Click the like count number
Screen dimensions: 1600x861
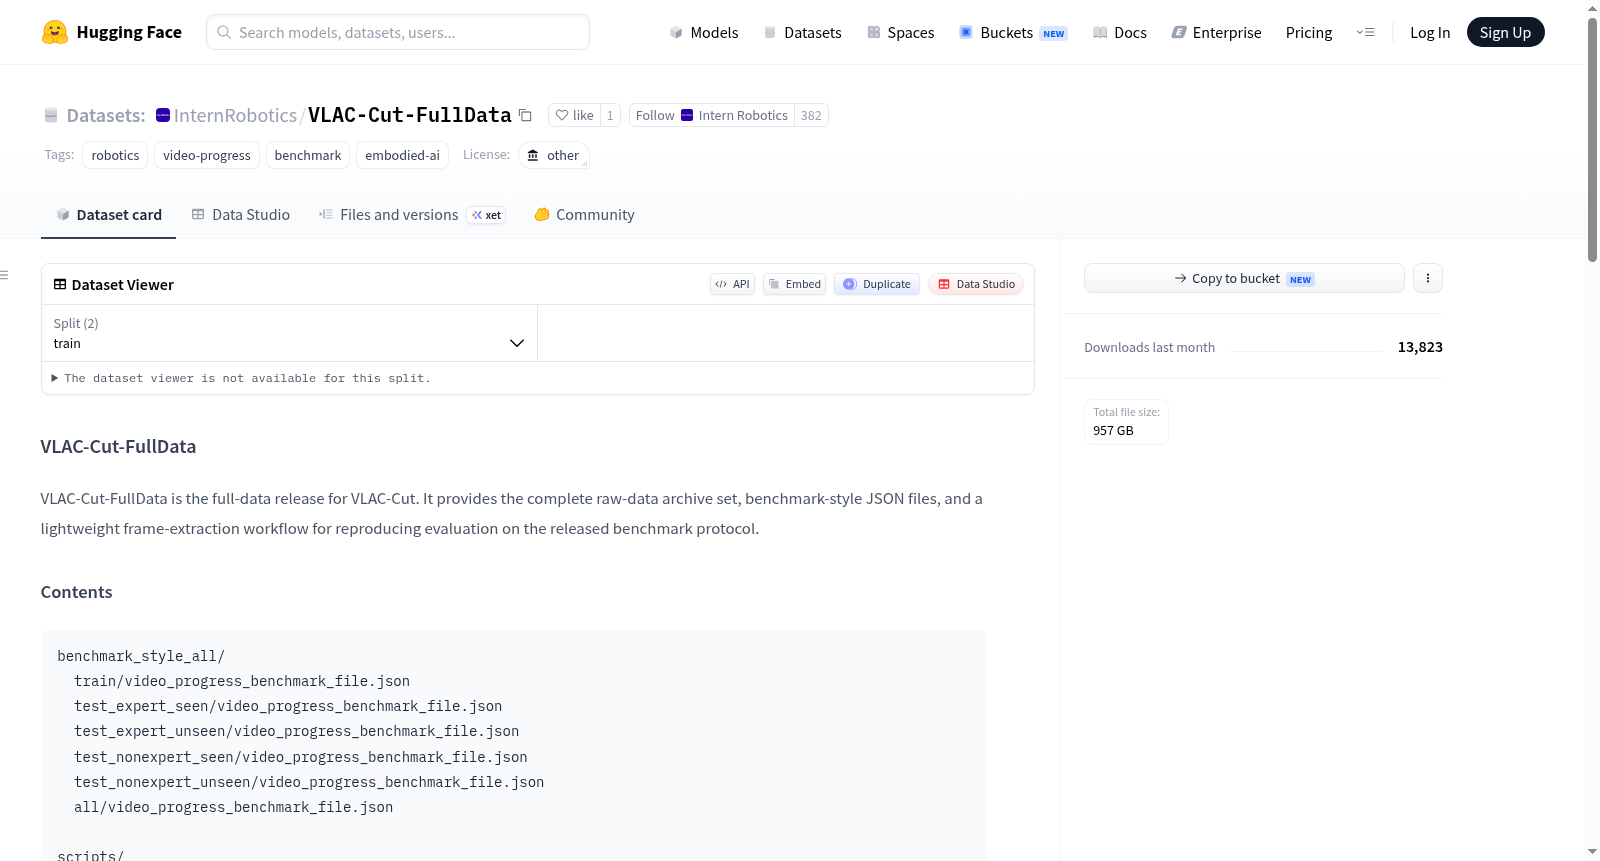pos(610,115)
